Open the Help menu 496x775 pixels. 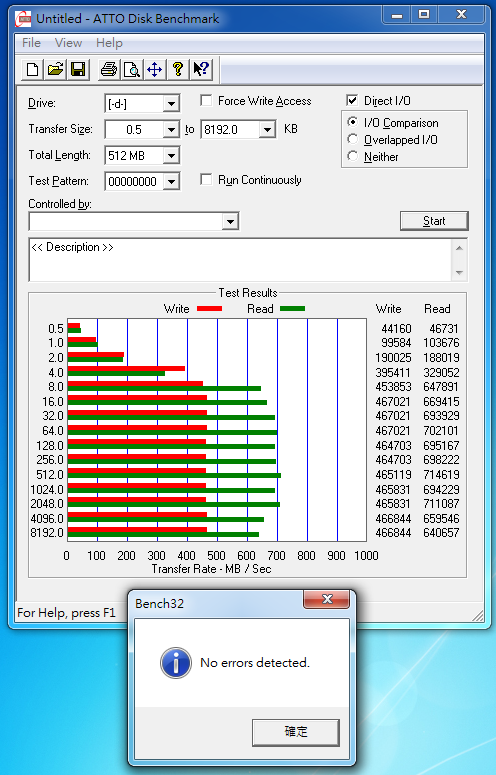[x=109, y=43]
